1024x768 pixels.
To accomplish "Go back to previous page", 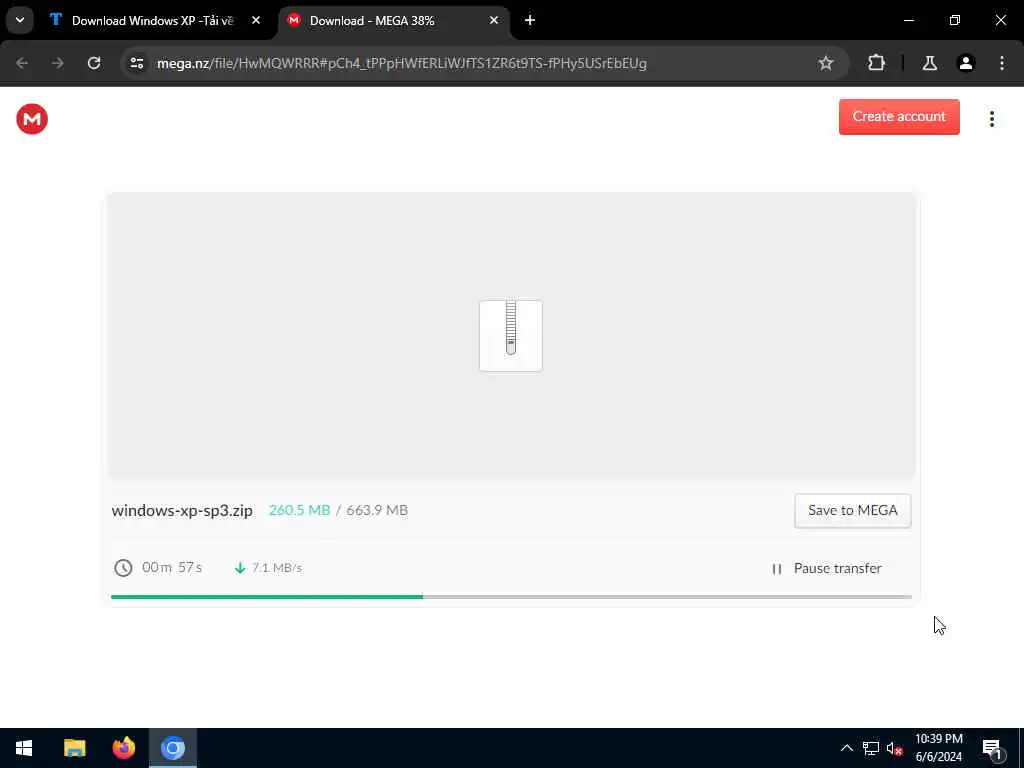I will click(22, 63).
